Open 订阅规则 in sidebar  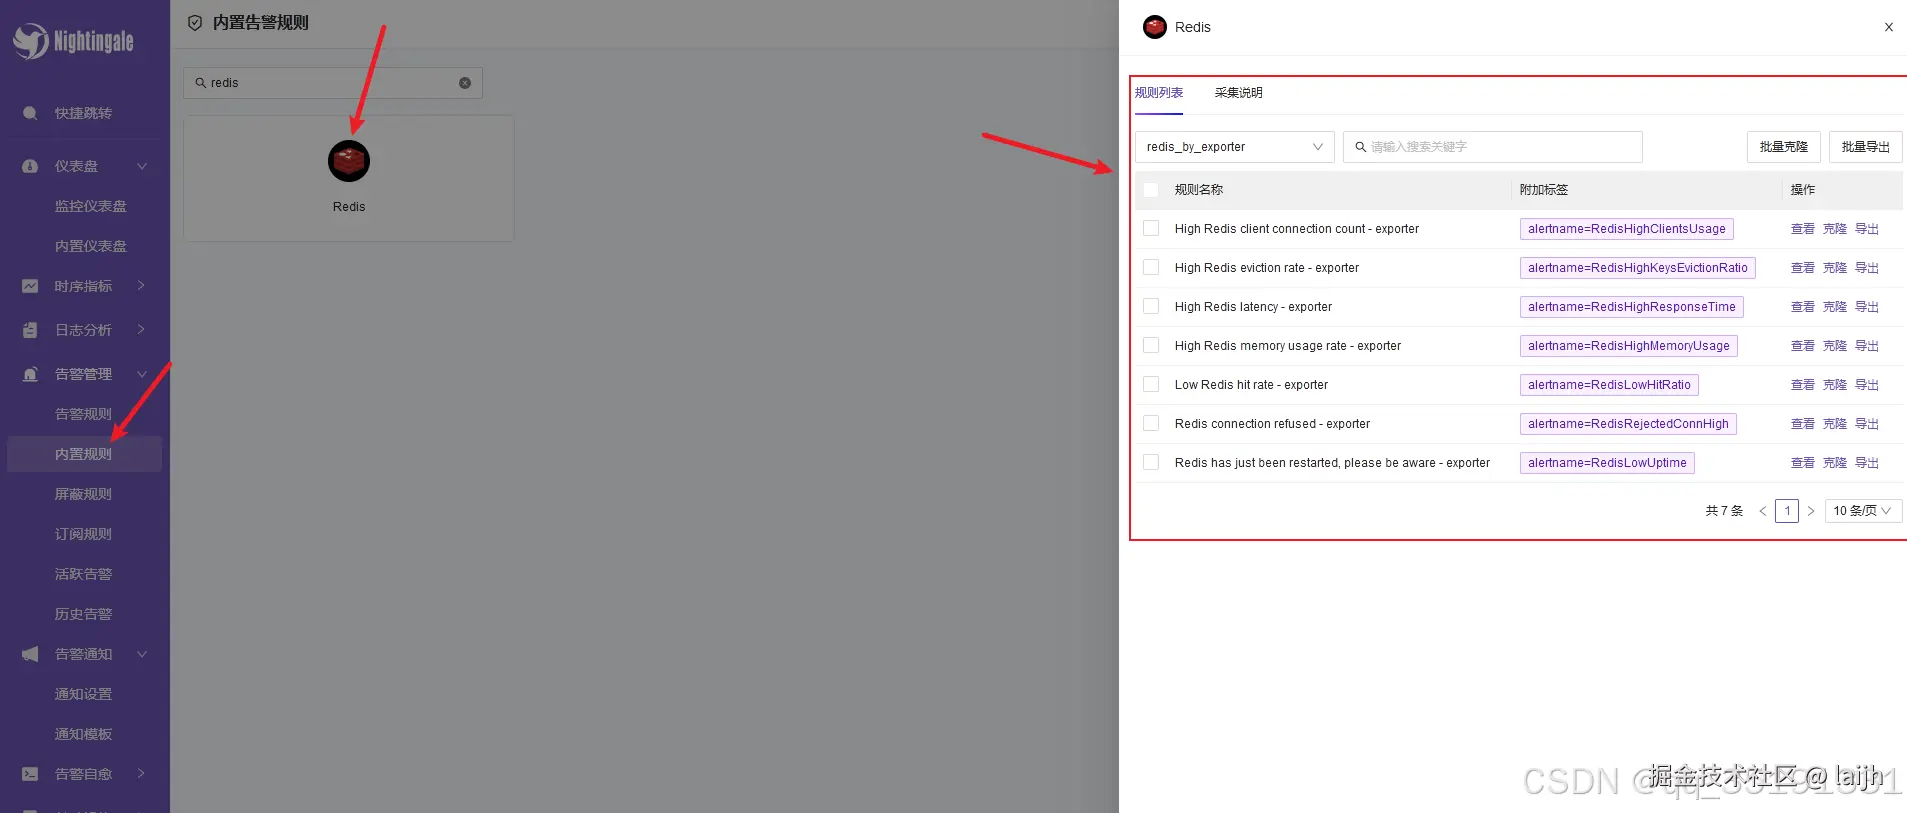pos(84,534)
